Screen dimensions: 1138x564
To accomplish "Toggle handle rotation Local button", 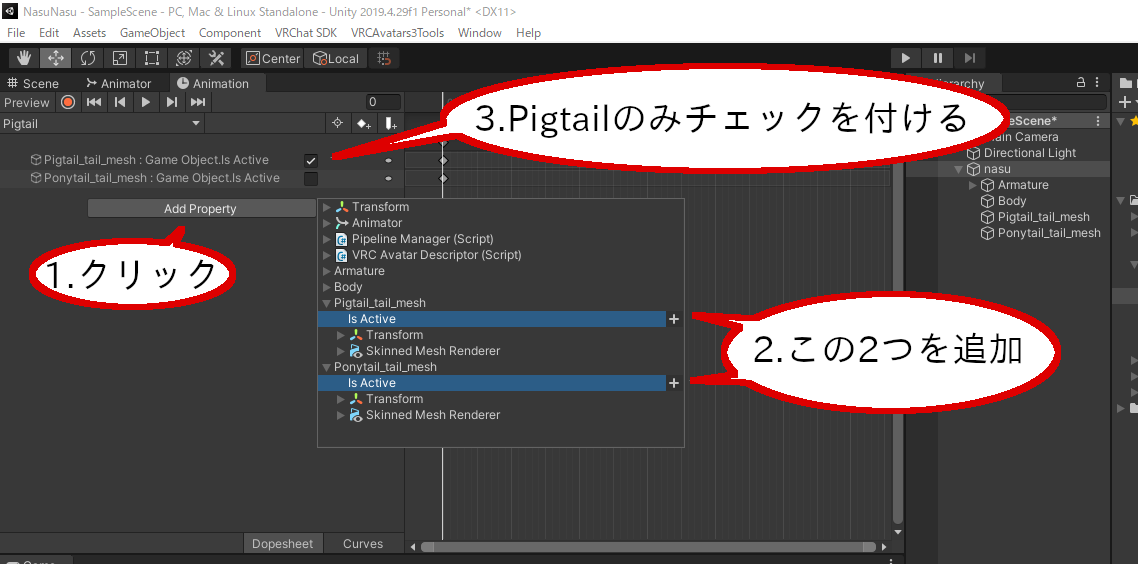I will pyautogui.click(x=335, y=59).
